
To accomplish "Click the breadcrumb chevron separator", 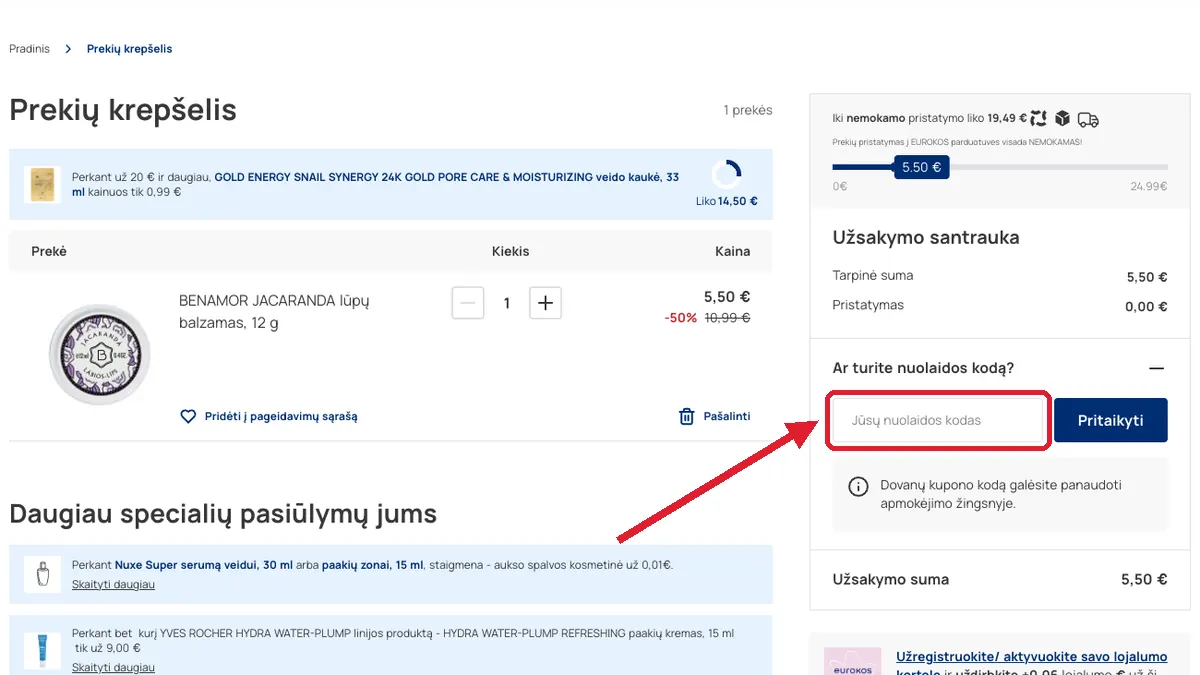I will [x=68, y=49].
